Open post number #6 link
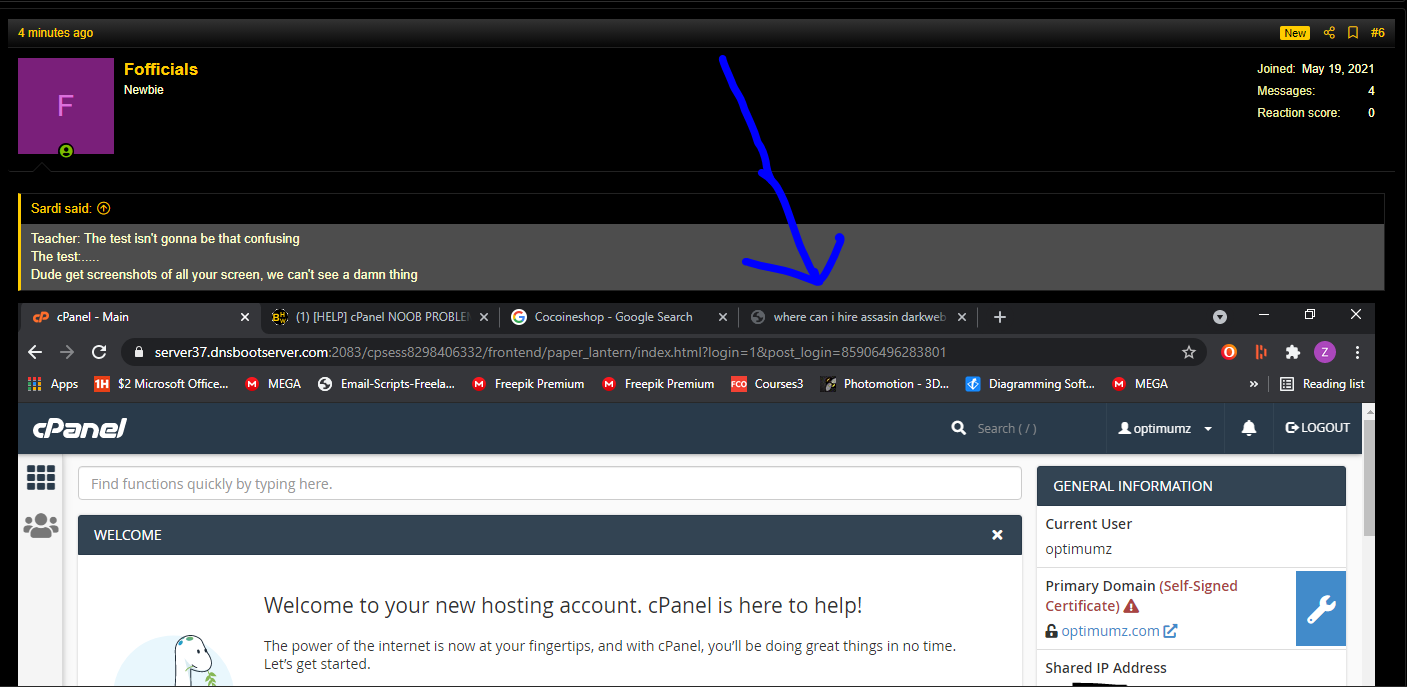Screen dimensions: 1407x687 [x=1377, y=33]
